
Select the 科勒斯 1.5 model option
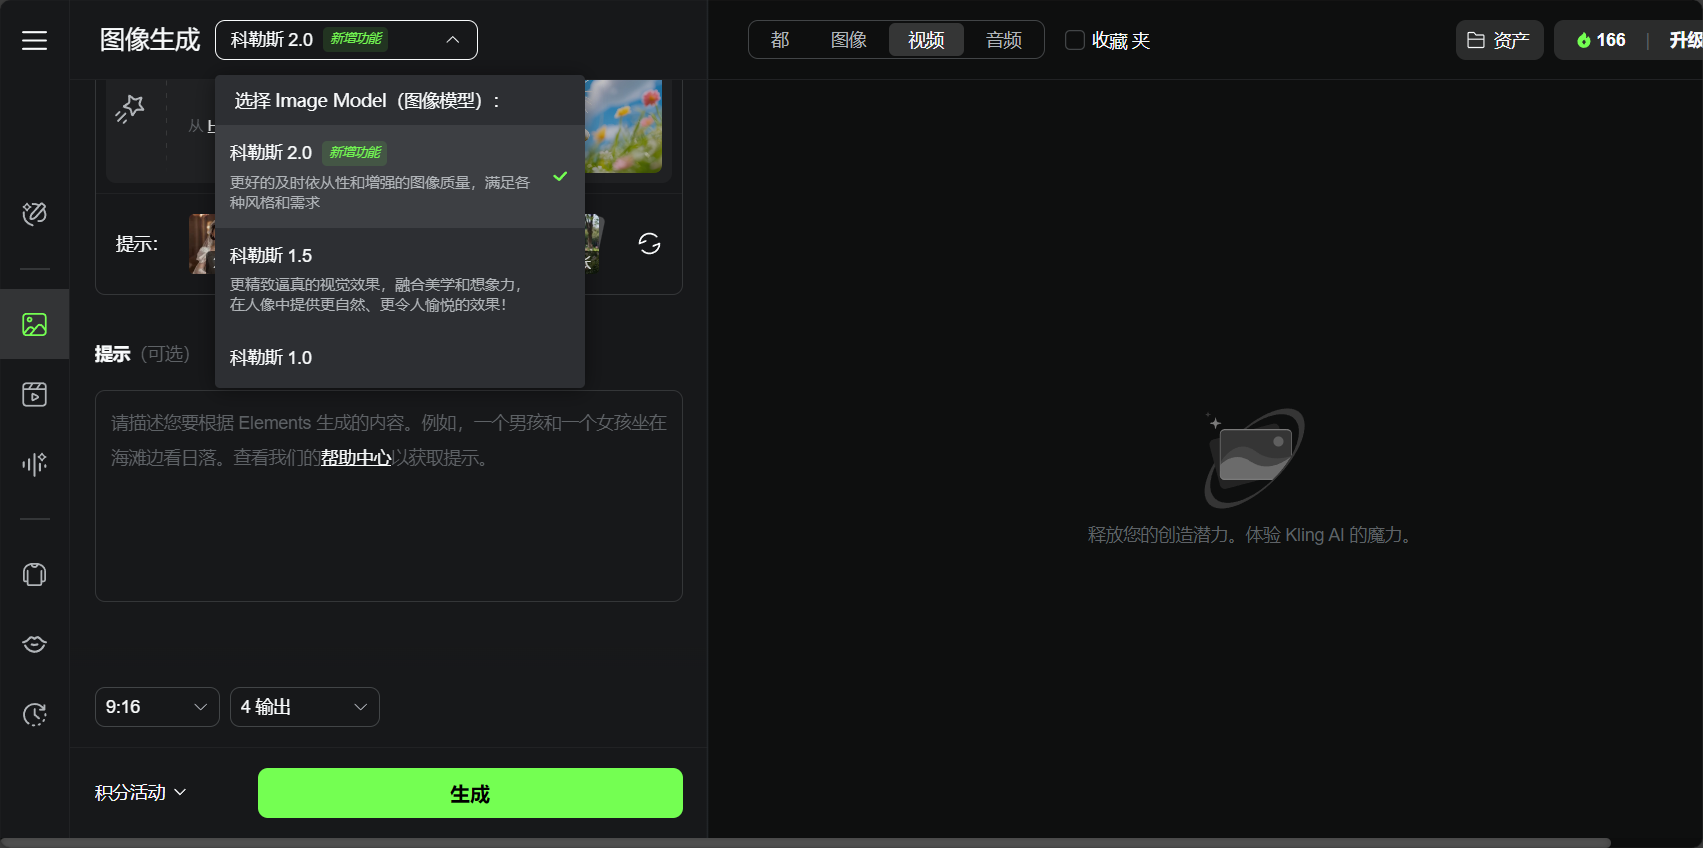click(x=400, y=279)
